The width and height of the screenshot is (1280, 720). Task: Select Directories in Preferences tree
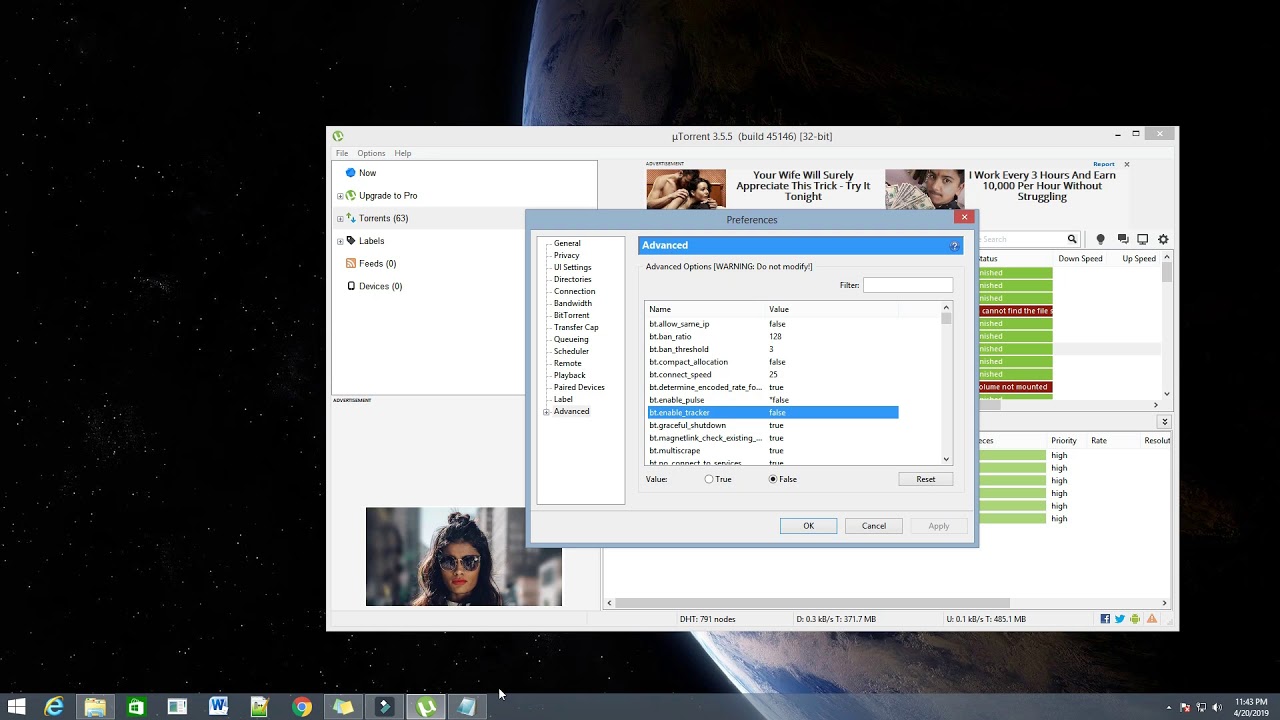click(x=572, y=279)
